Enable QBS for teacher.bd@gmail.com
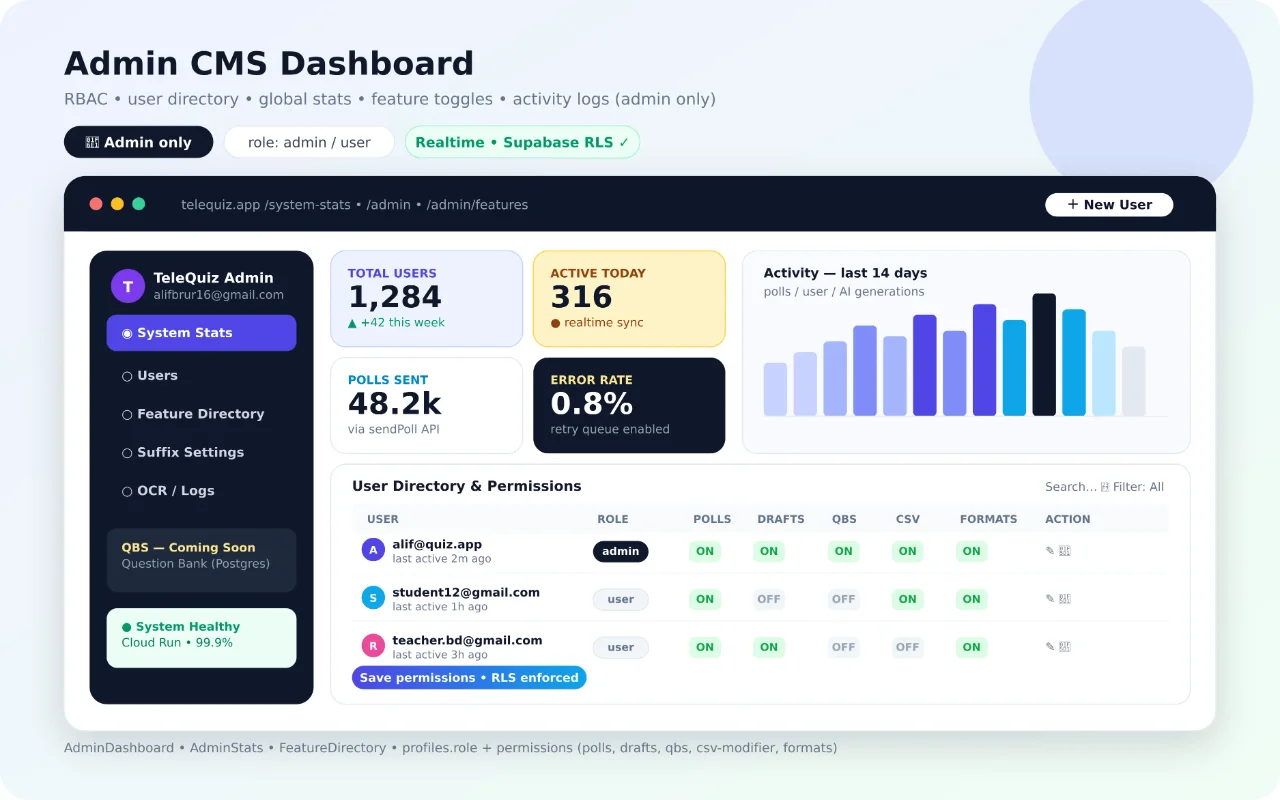The height and width of the screenshot is (800, 1280). point(844,647)
